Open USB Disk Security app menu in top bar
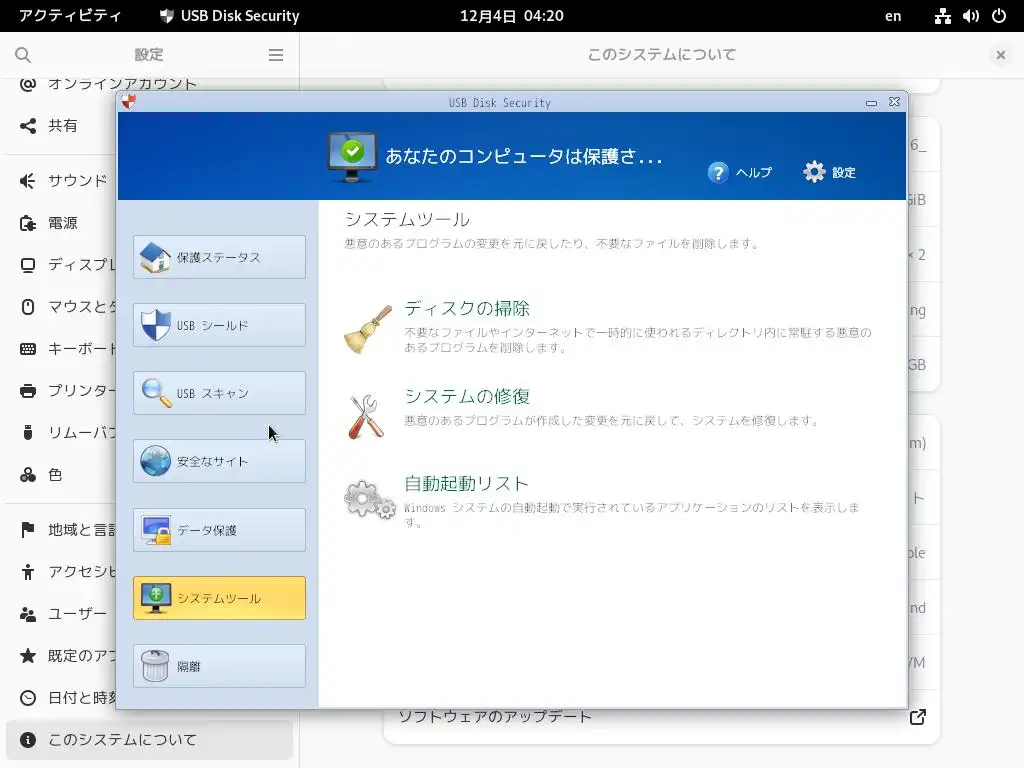Viewport: 1024px width, 768px height. coord(230,16)
